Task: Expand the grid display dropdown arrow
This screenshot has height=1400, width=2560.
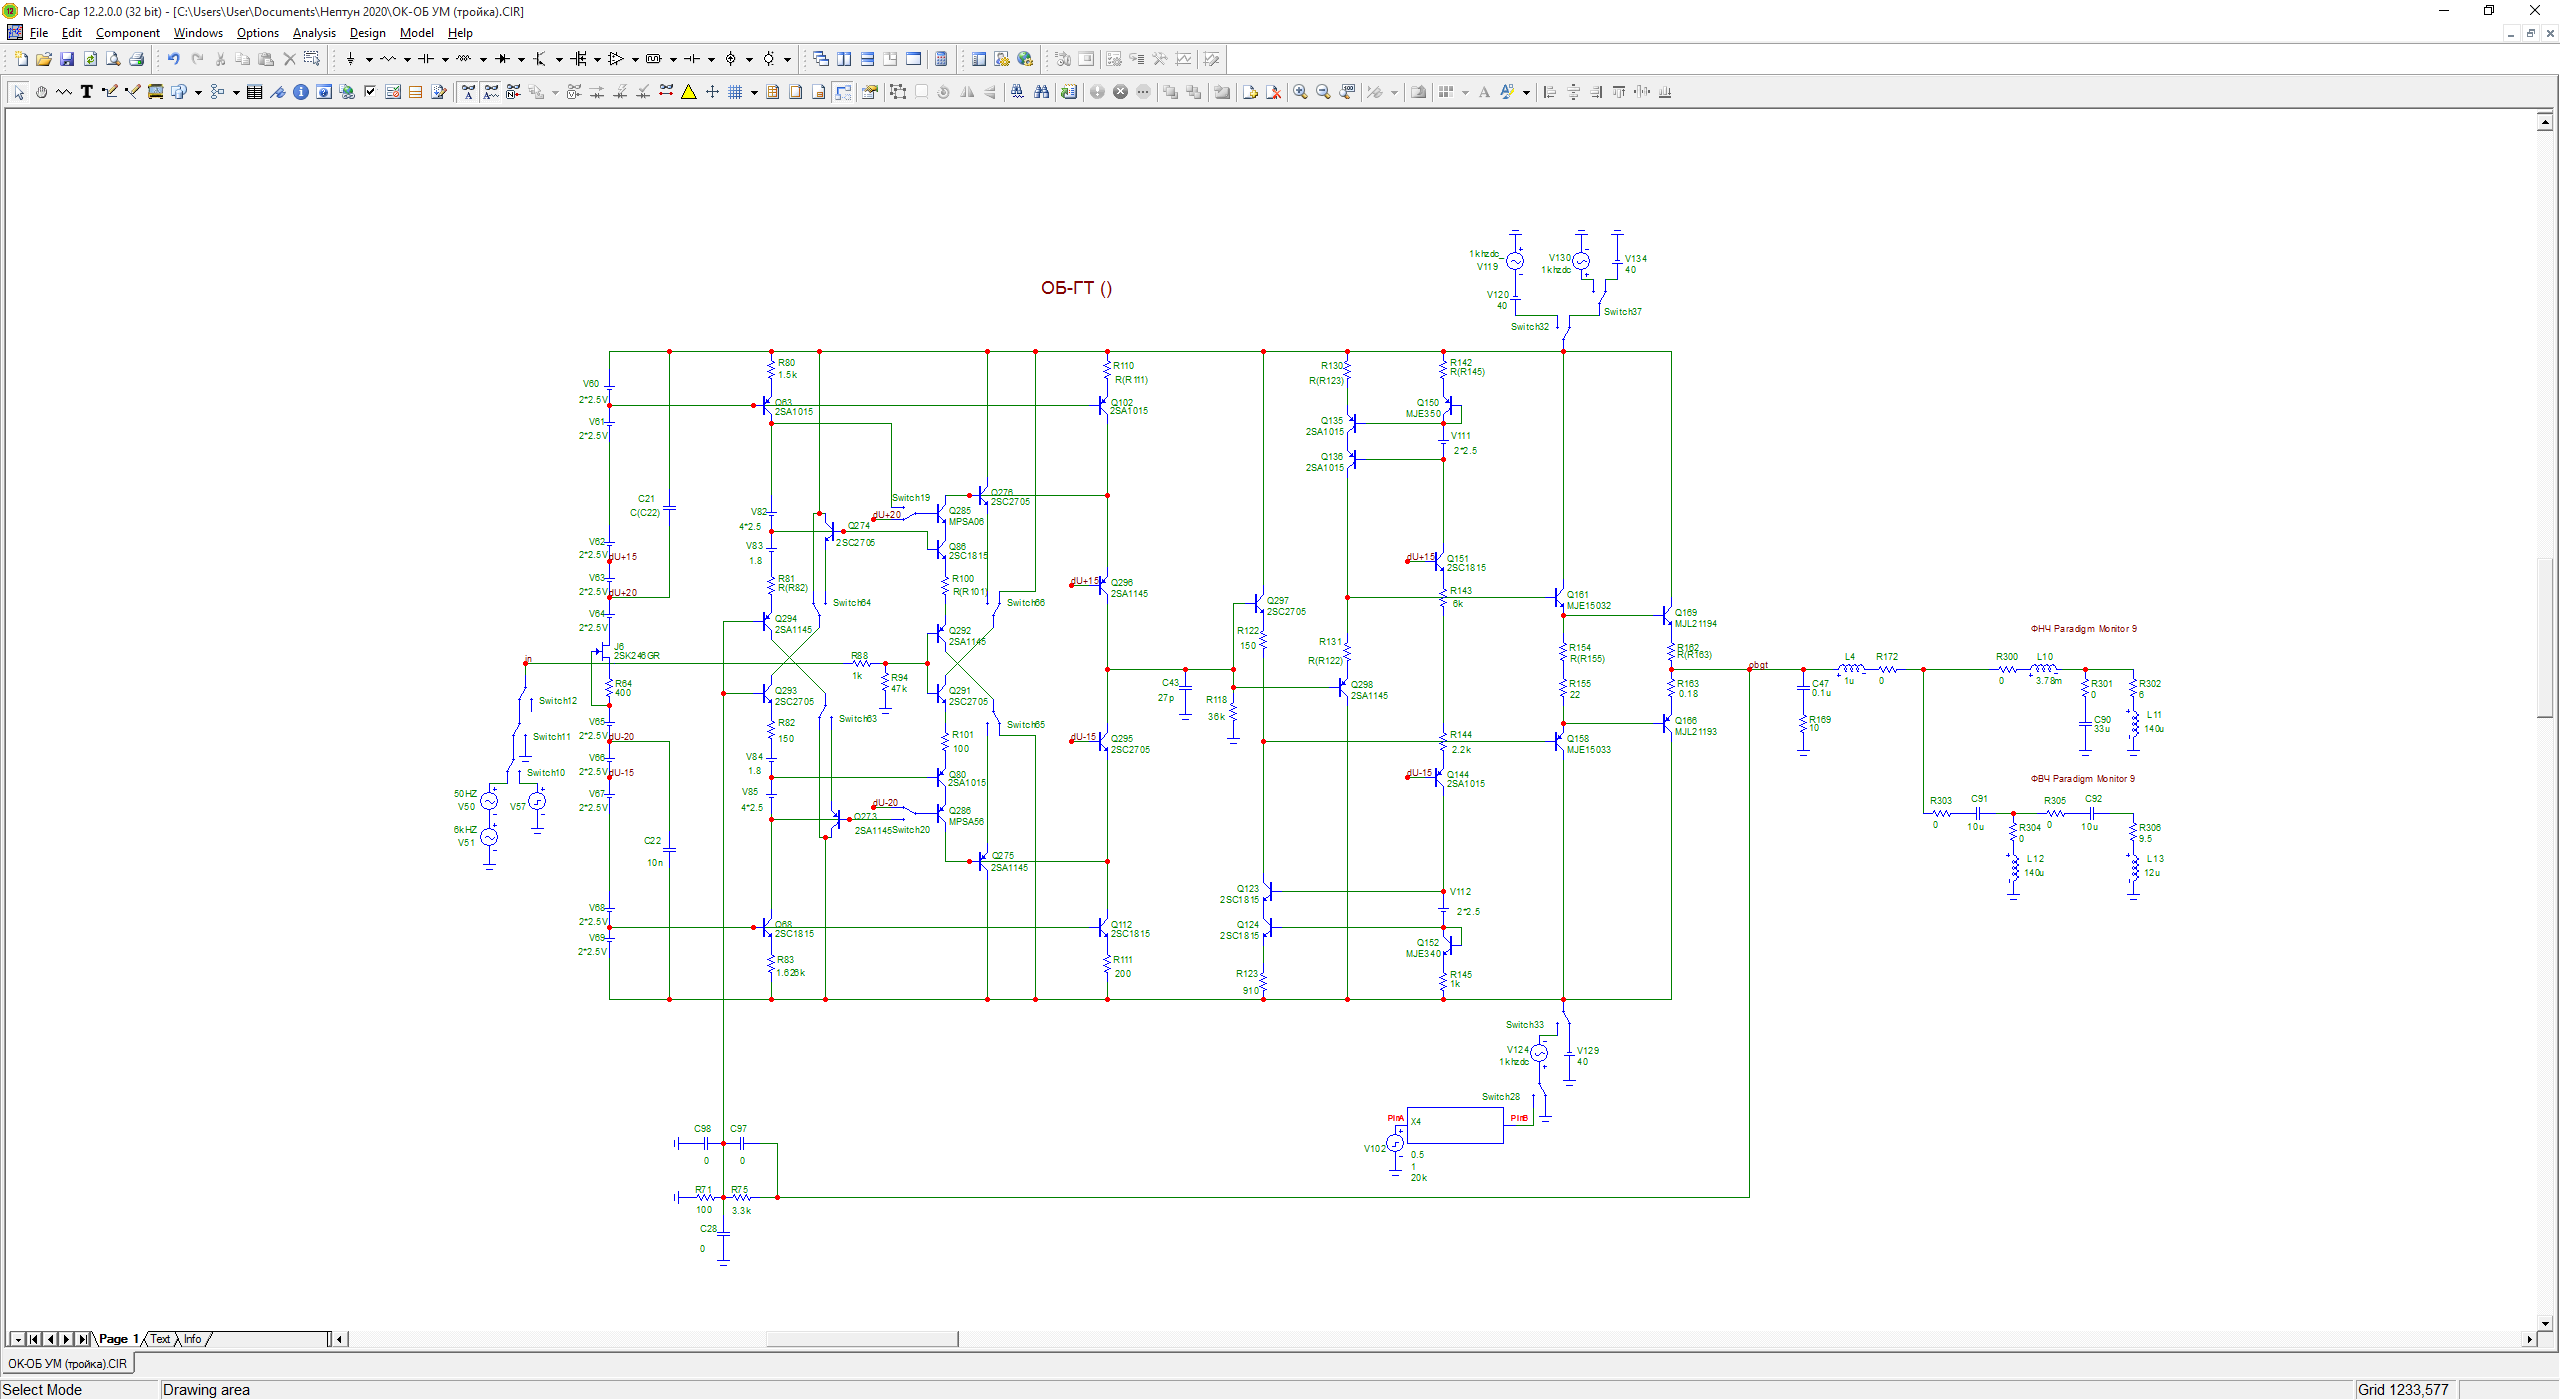Action: tap(754, 92)
